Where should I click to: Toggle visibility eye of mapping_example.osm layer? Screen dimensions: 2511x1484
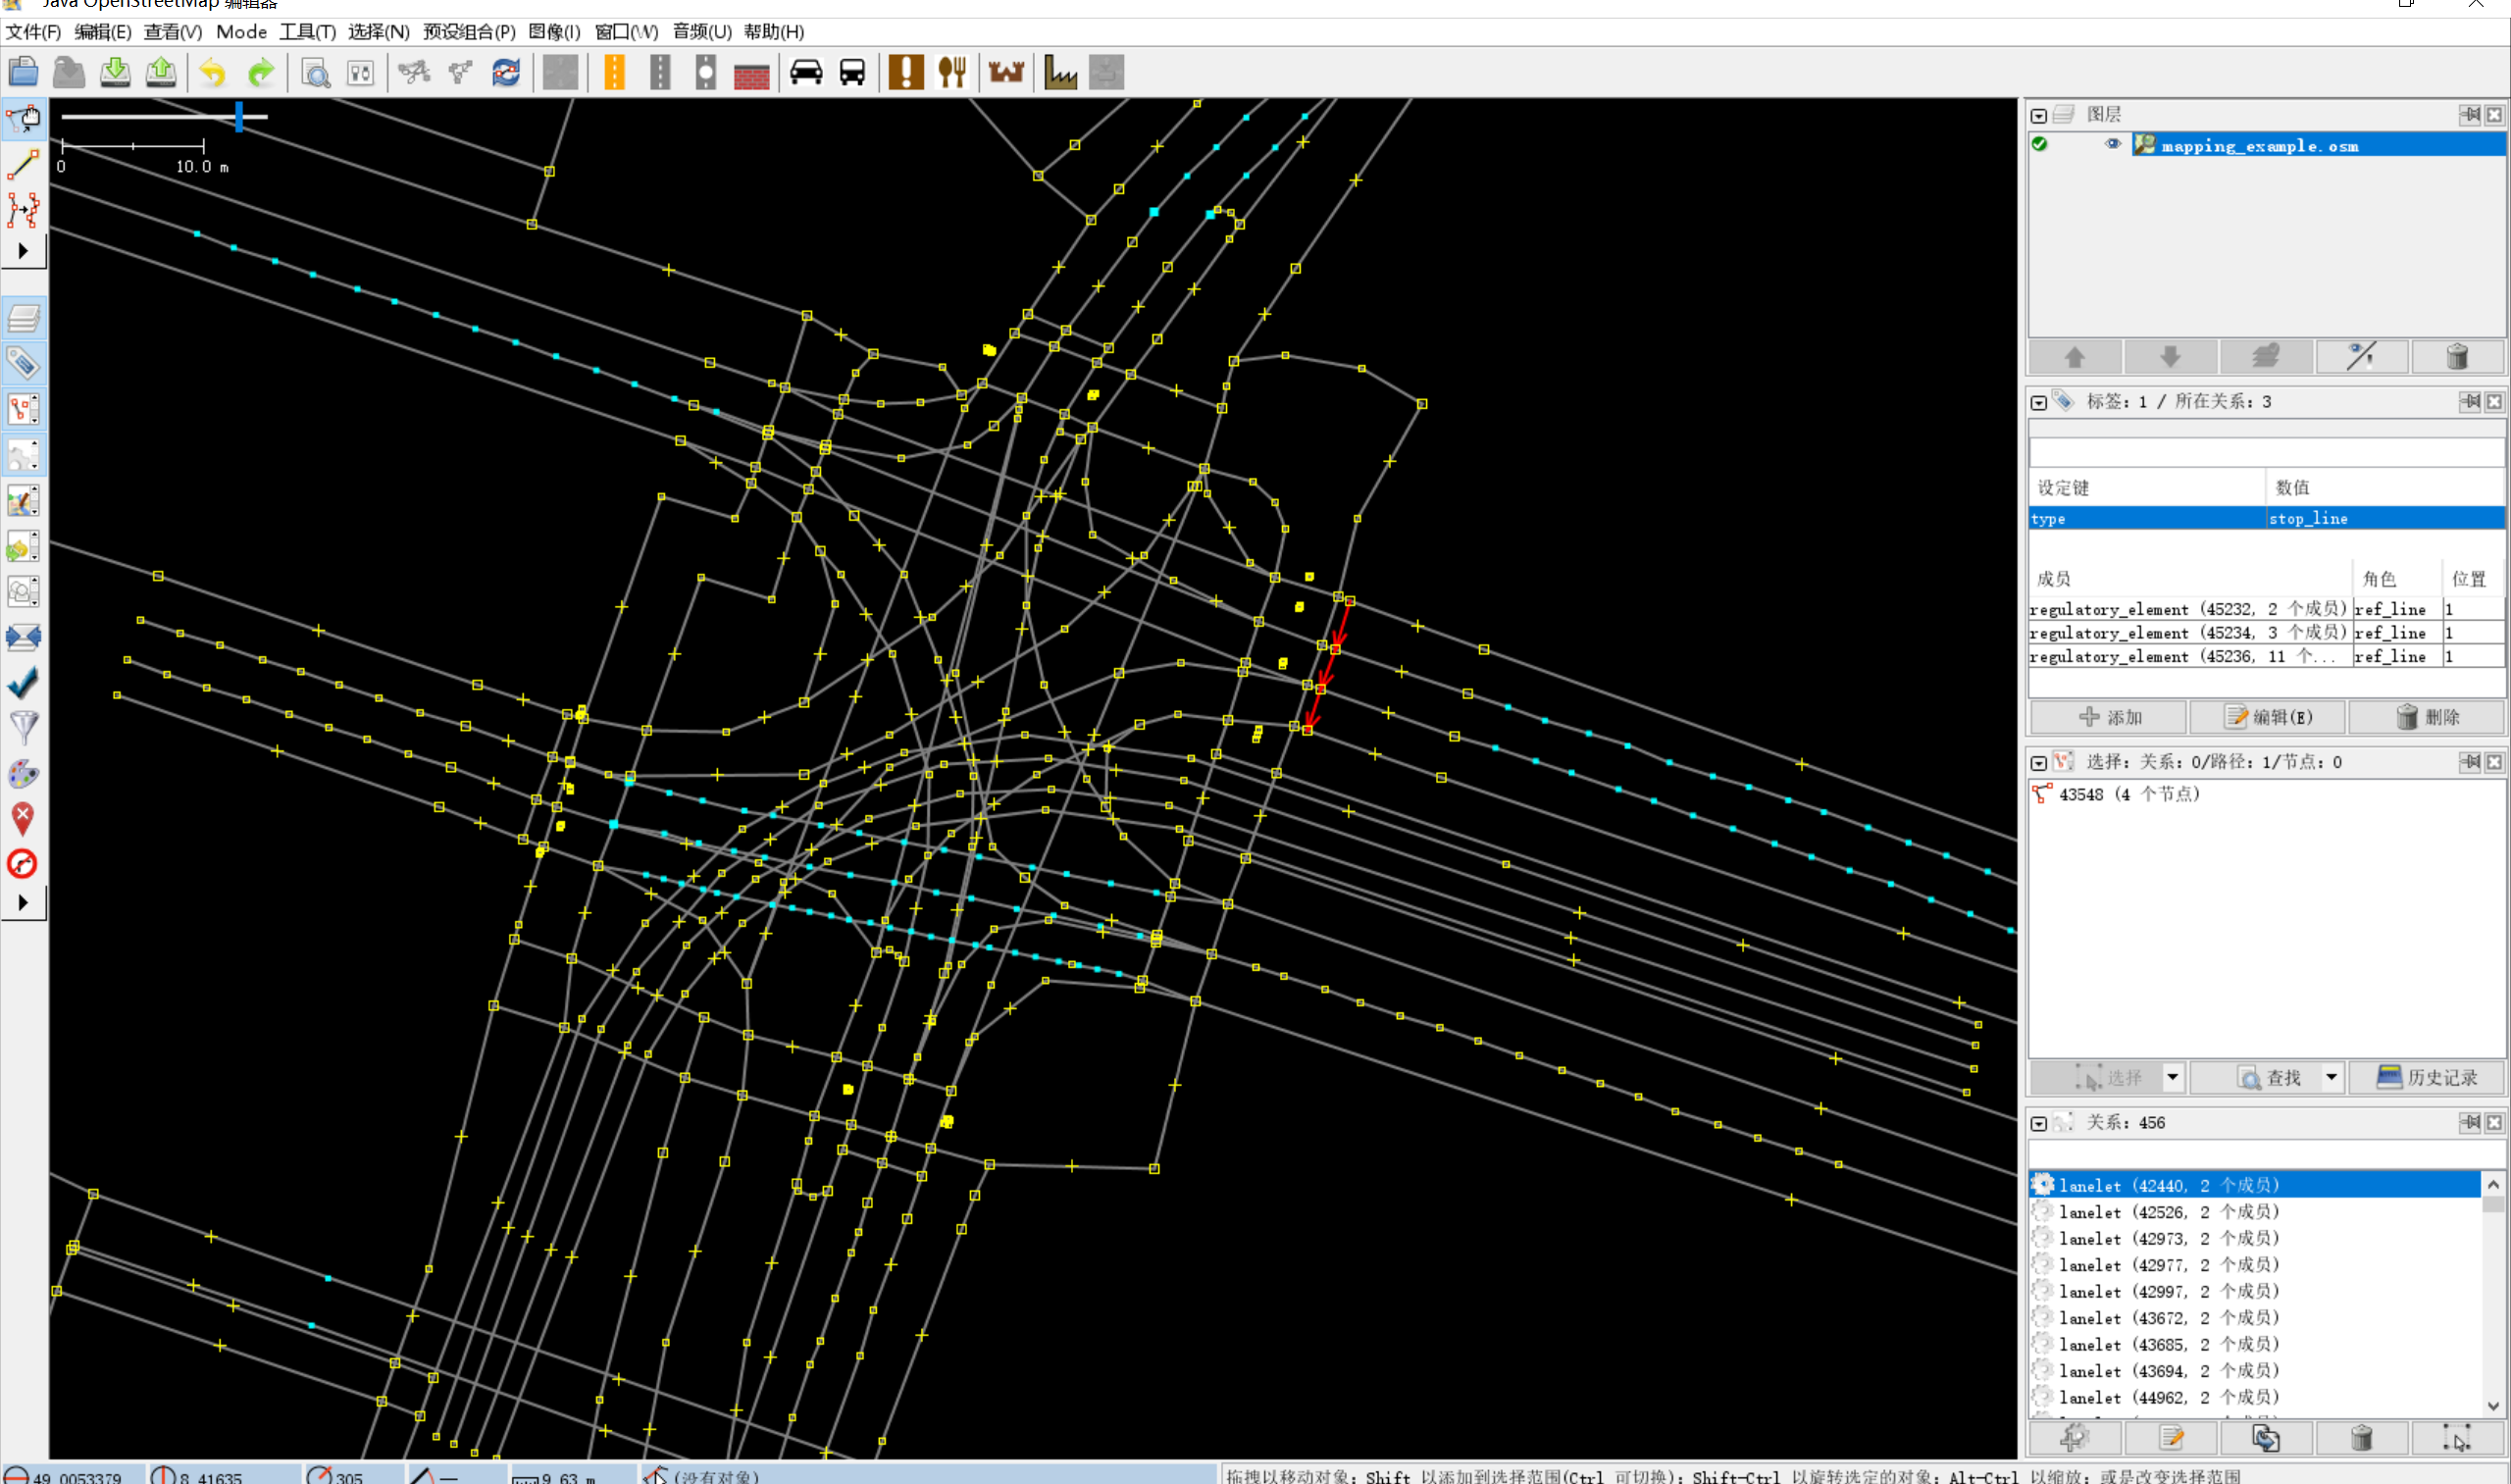pyautogui.click(x=2113, y=144)
